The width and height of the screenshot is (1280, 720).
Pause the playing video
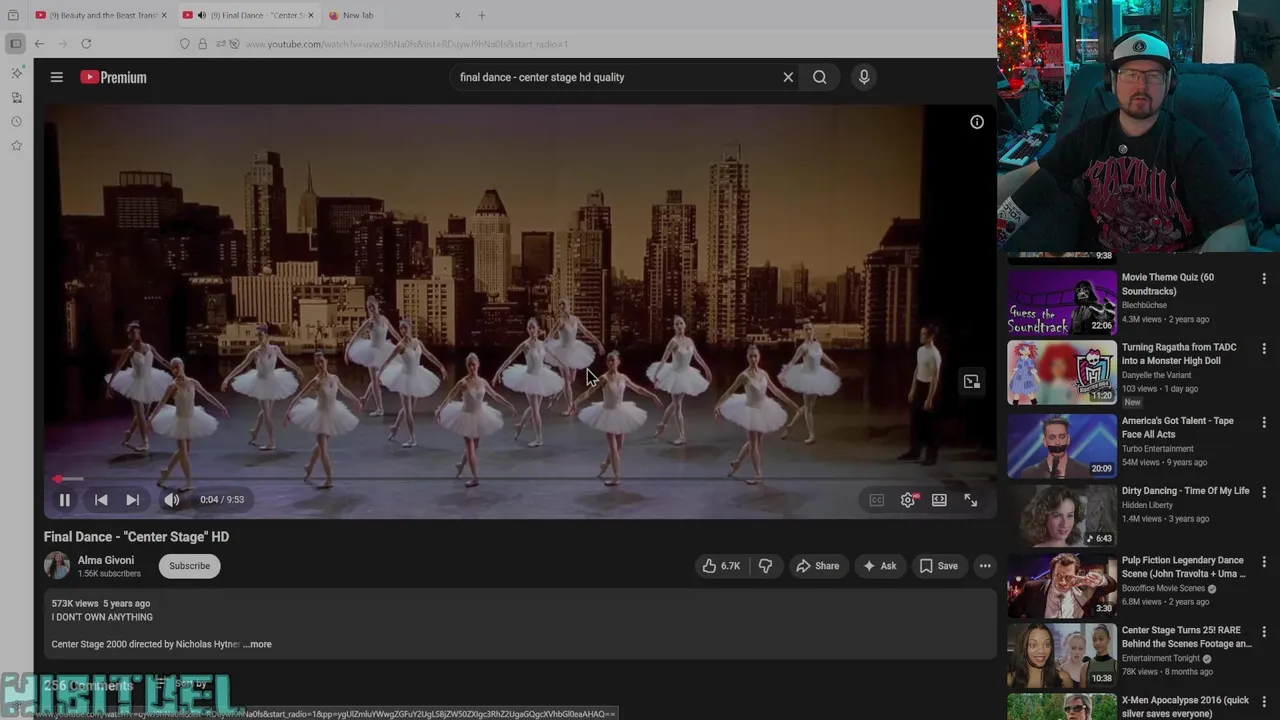[64, 500]
